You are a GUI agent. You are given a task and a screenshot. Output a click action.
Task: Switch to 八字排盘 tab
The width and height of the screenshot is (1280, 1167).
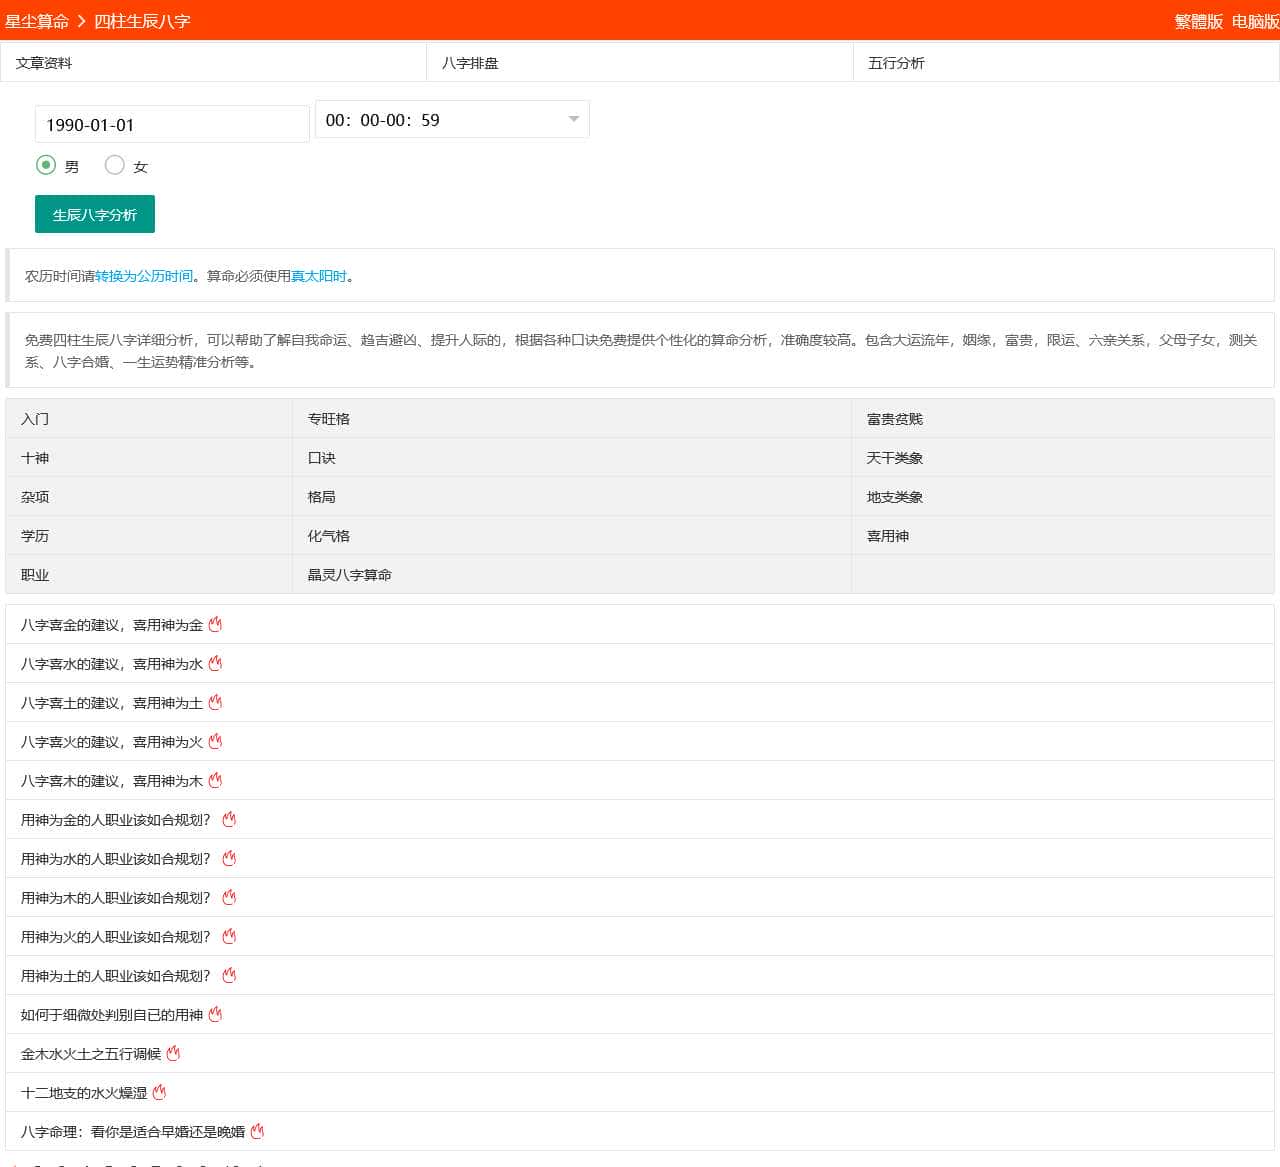(470, 63)
